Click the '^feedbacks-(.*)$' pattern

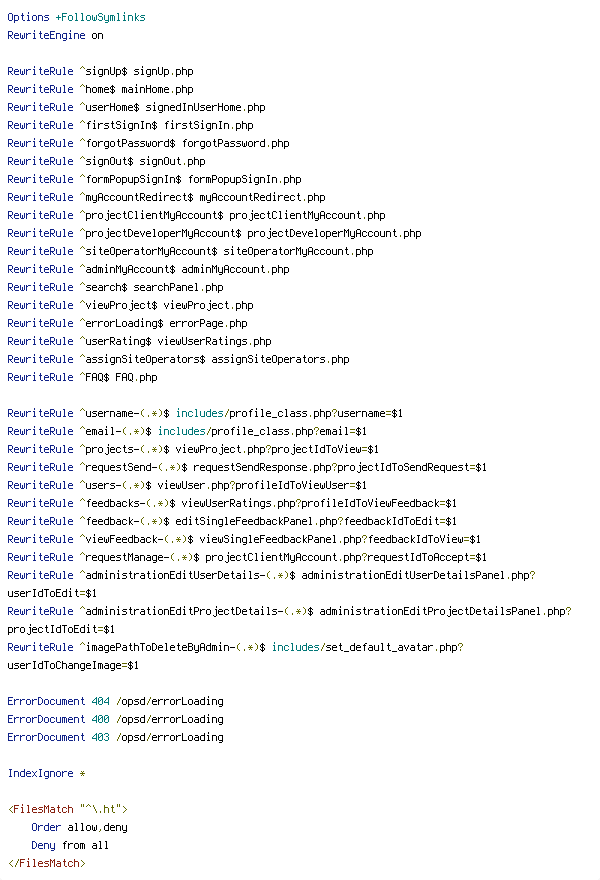pyautogui.click(x=127, y=502)
